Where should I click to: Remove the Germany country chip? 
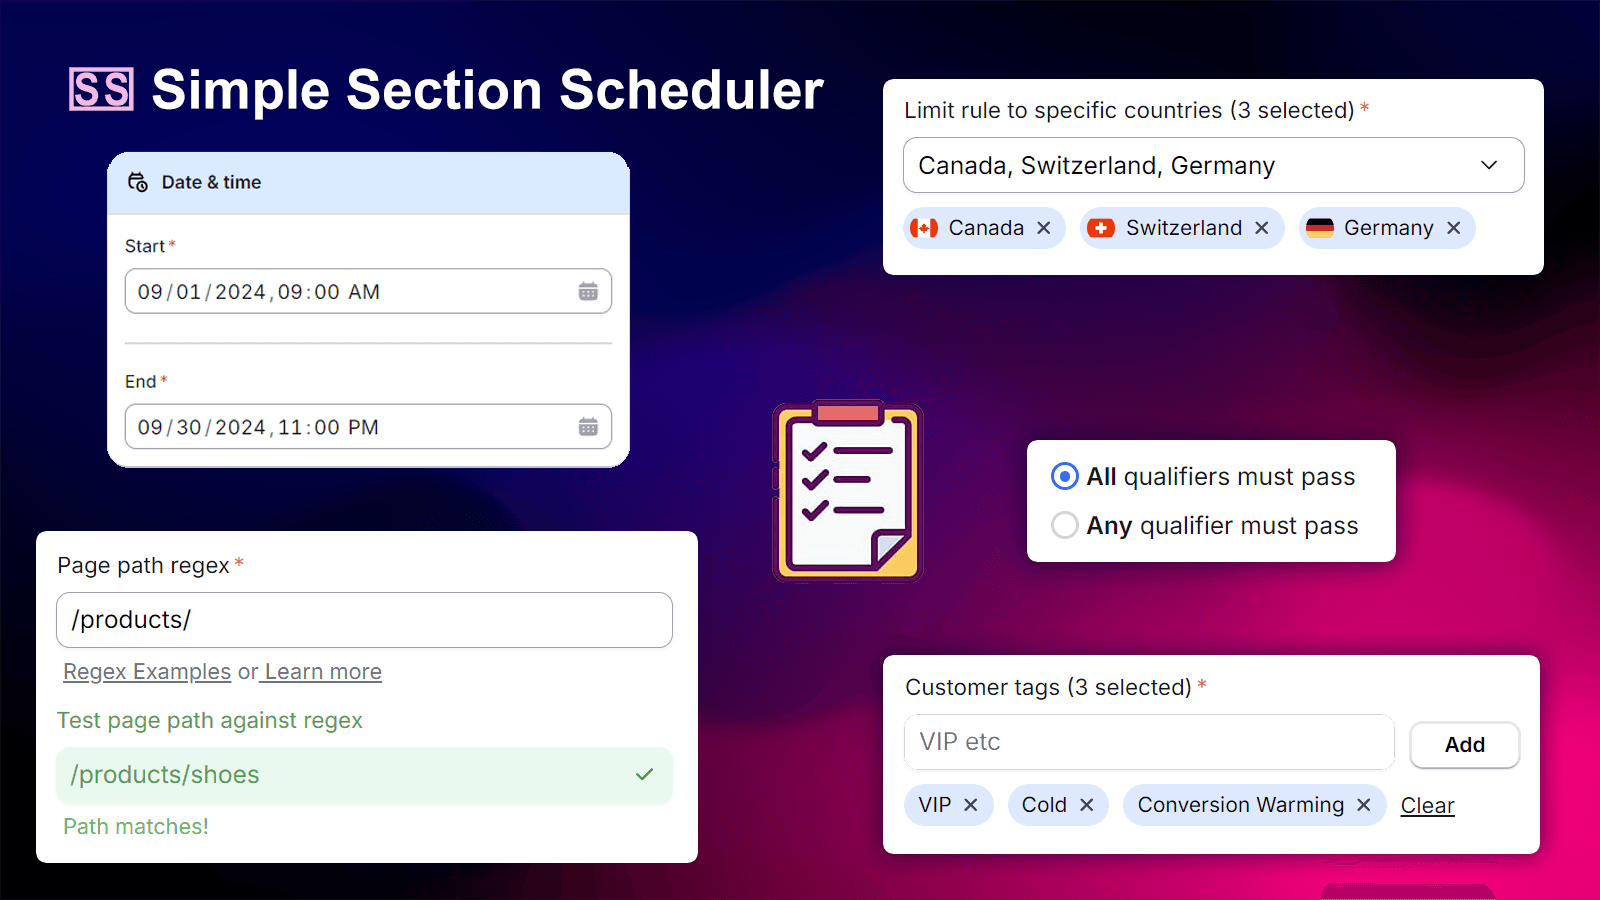click(x=1454, y=228)
